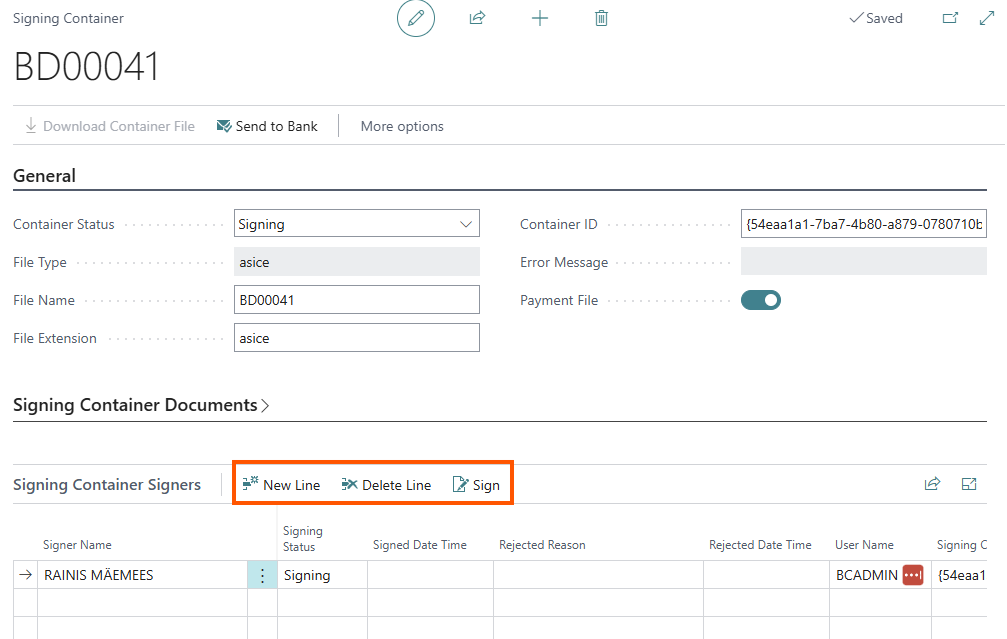Maximize the Signers subpage icon
The image size is (1007, 639).
tap(968, 484)
